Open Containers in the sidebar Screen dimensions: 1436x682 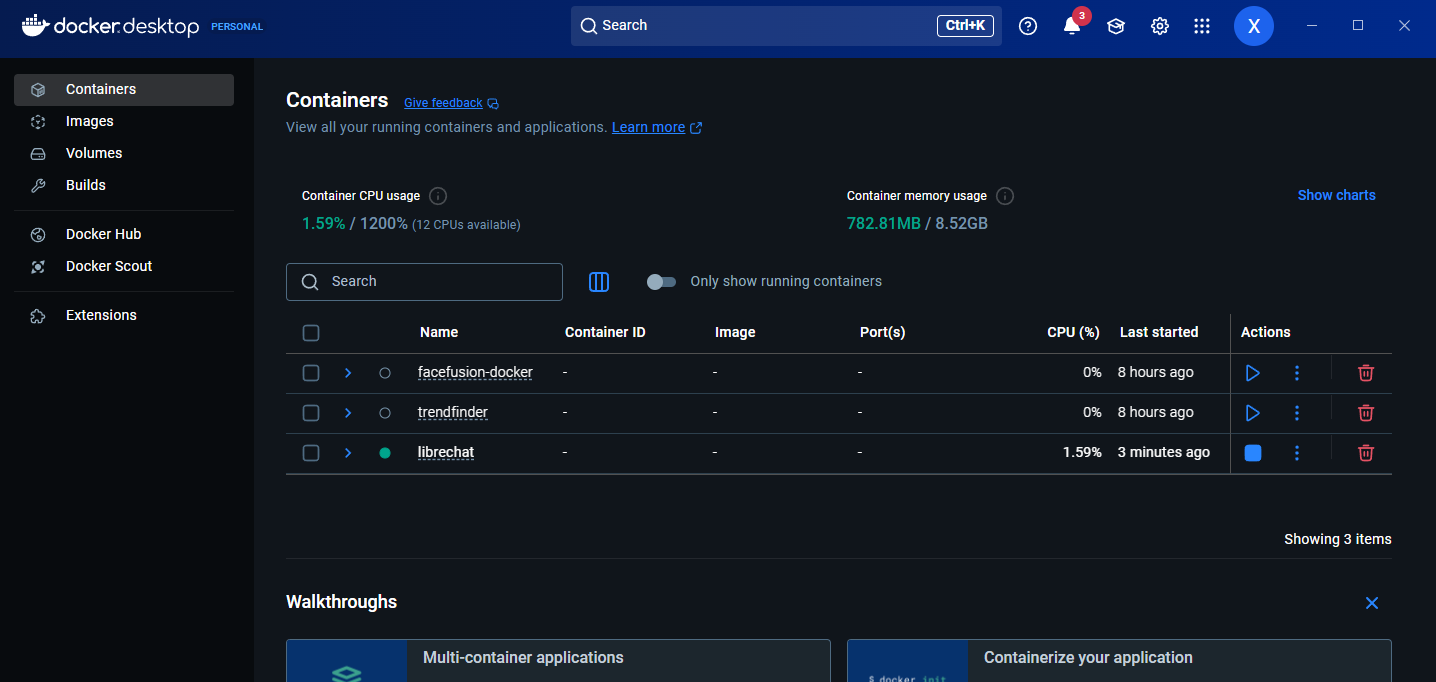[x=124, y=90]
